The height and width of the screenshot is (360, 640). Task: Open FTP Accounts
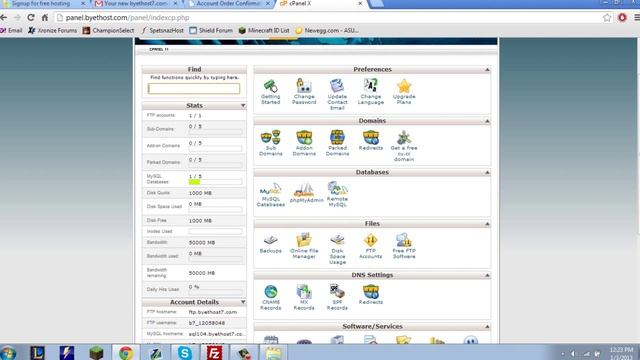coord(371,246)
